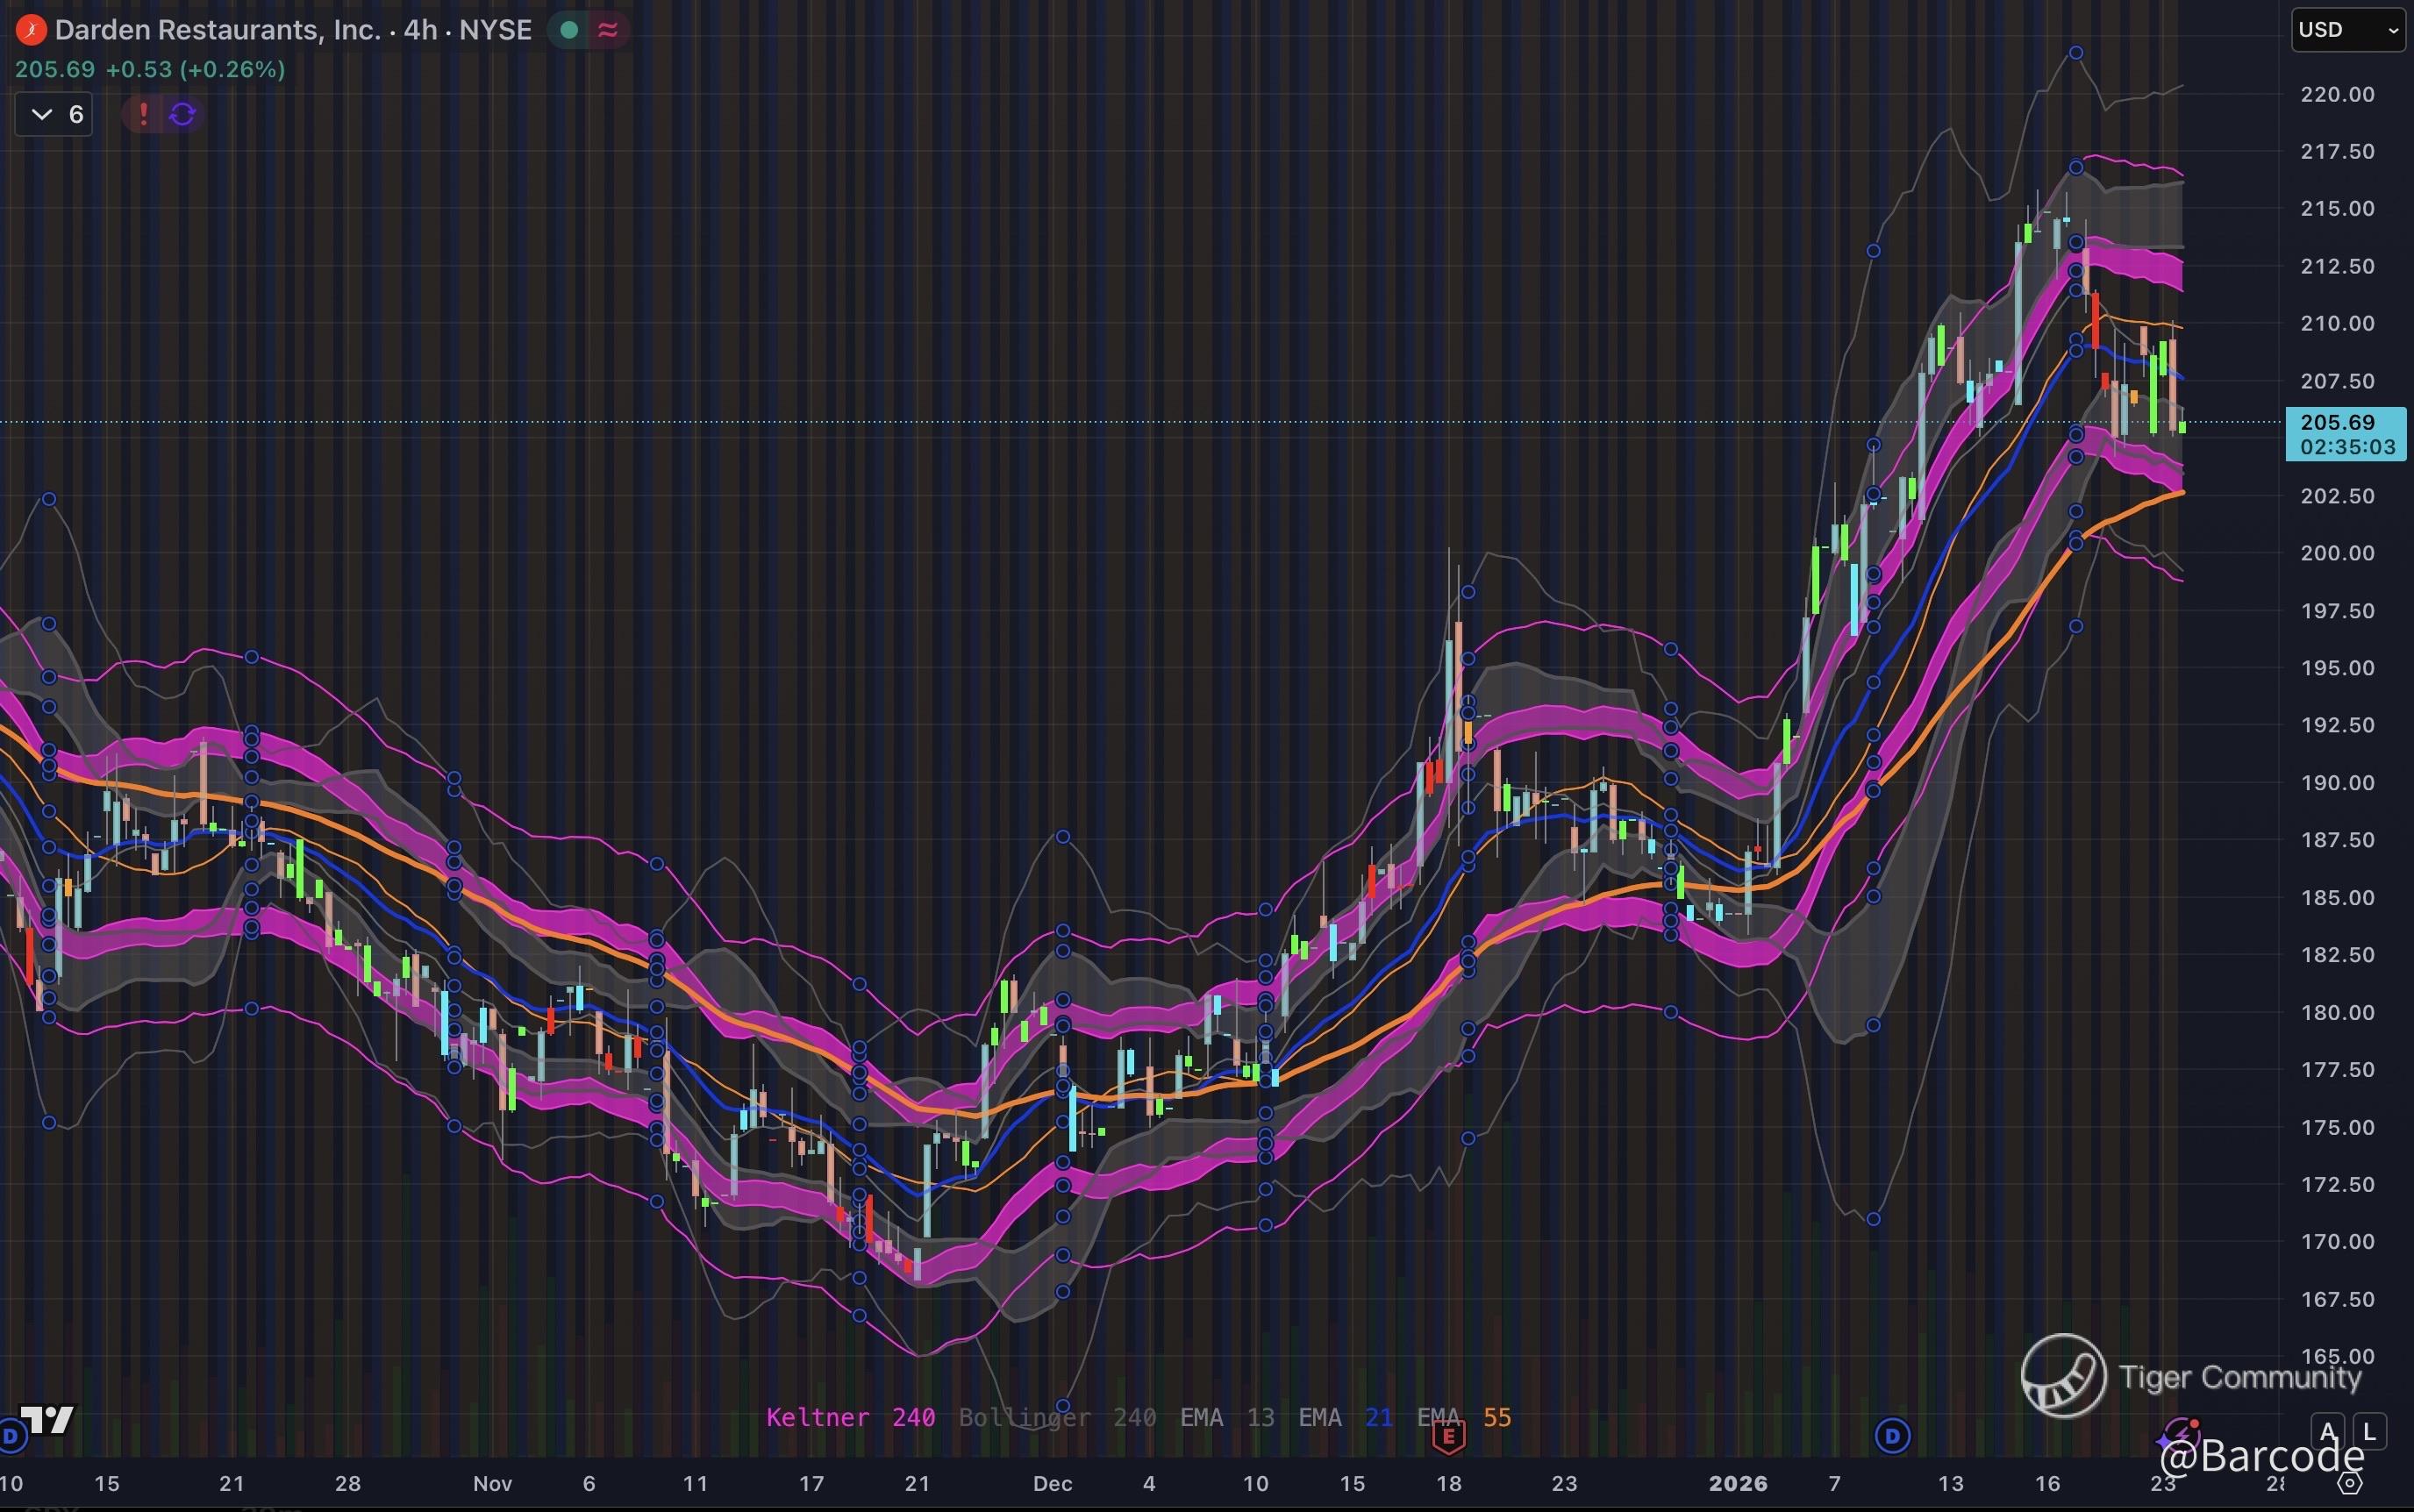The height and width of the screenshot is (1512, 2414).
Task: Click the Keltner 240 indicator label
Action: 850,1417
